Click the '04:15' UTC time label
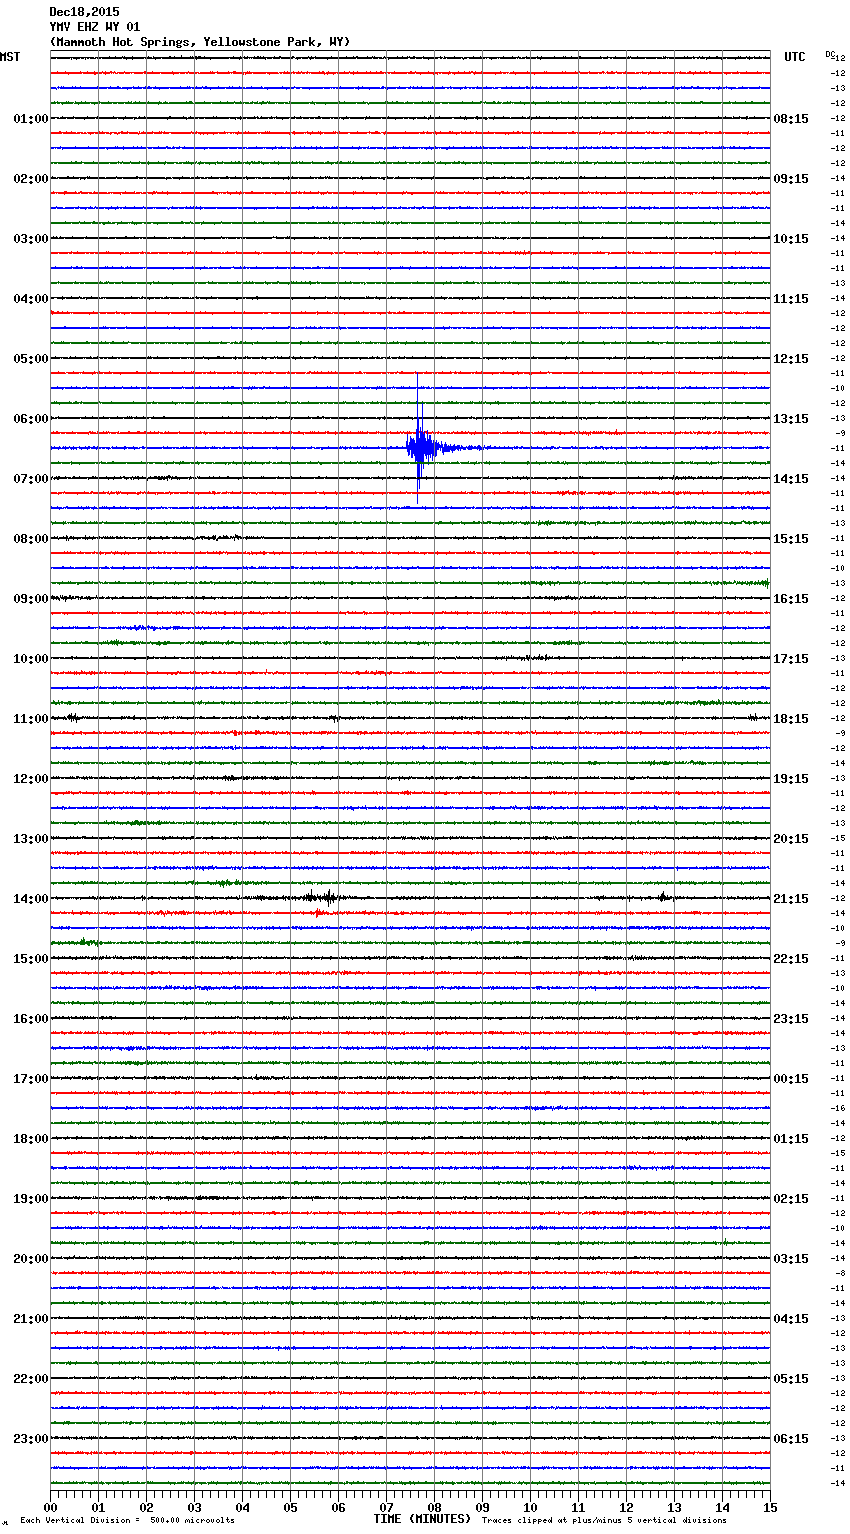Image resolution: width=850 pixels, height=1534 pixels. (791, 1319)
